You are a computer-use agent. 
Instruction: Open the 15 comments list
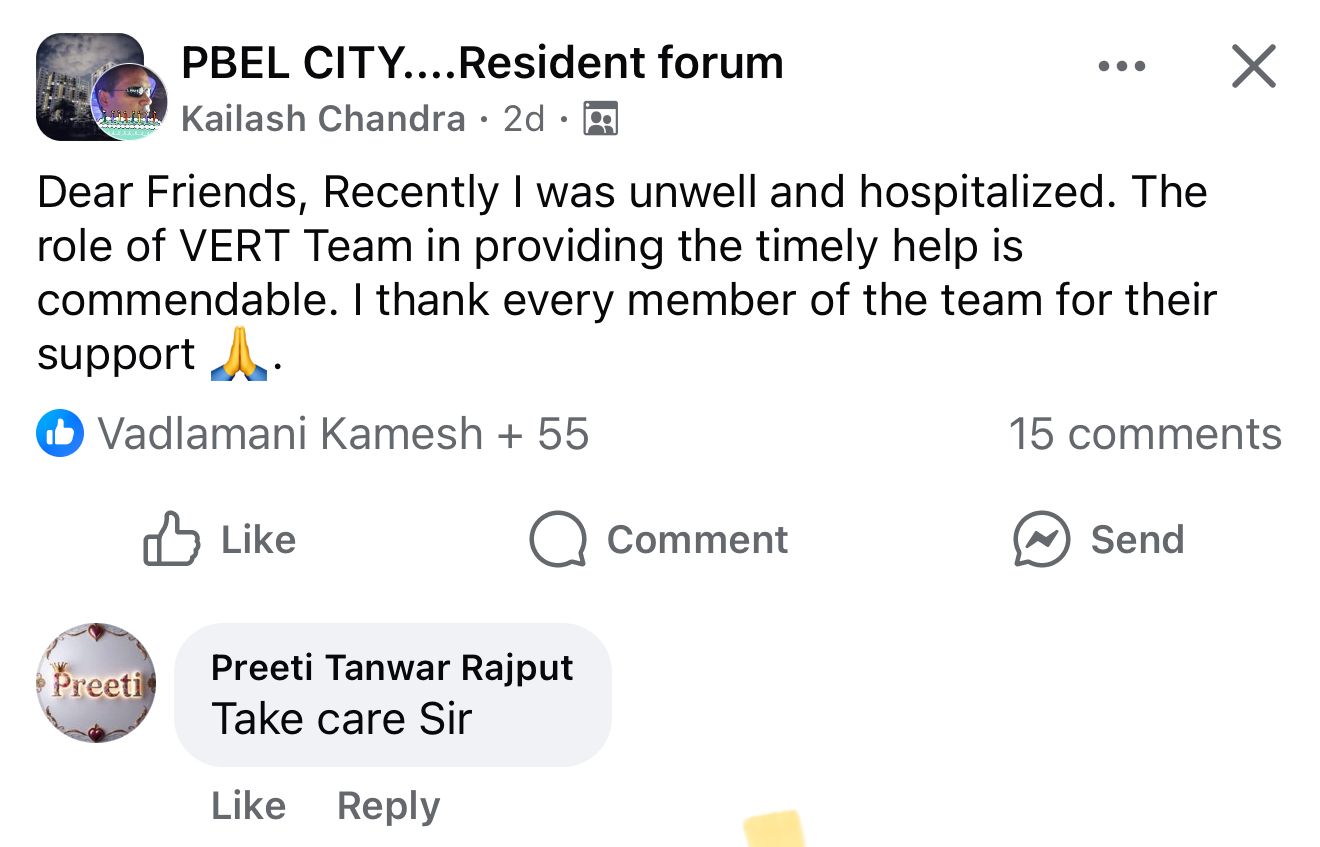coord(1144,434)
